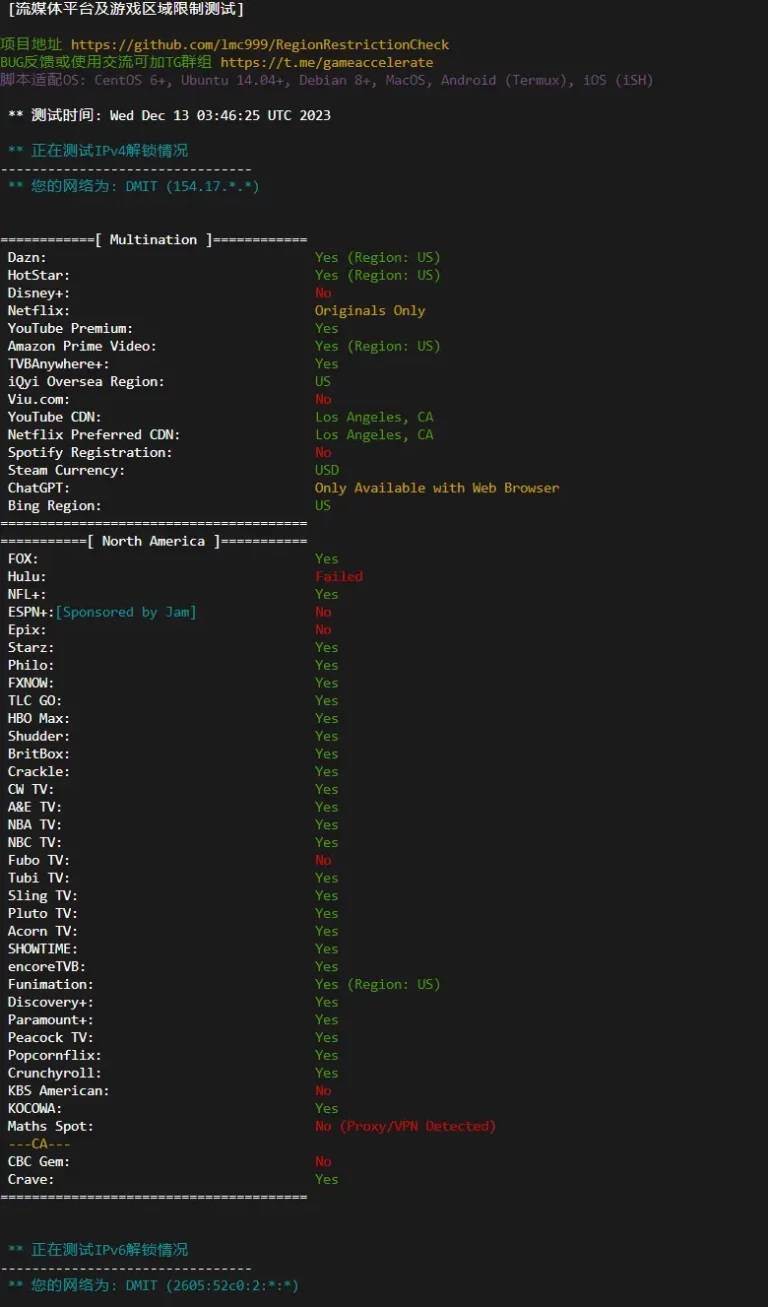This screenshot has height=1307, width=768.
Task: Click the Viu.com label
Action: (39, 399)
